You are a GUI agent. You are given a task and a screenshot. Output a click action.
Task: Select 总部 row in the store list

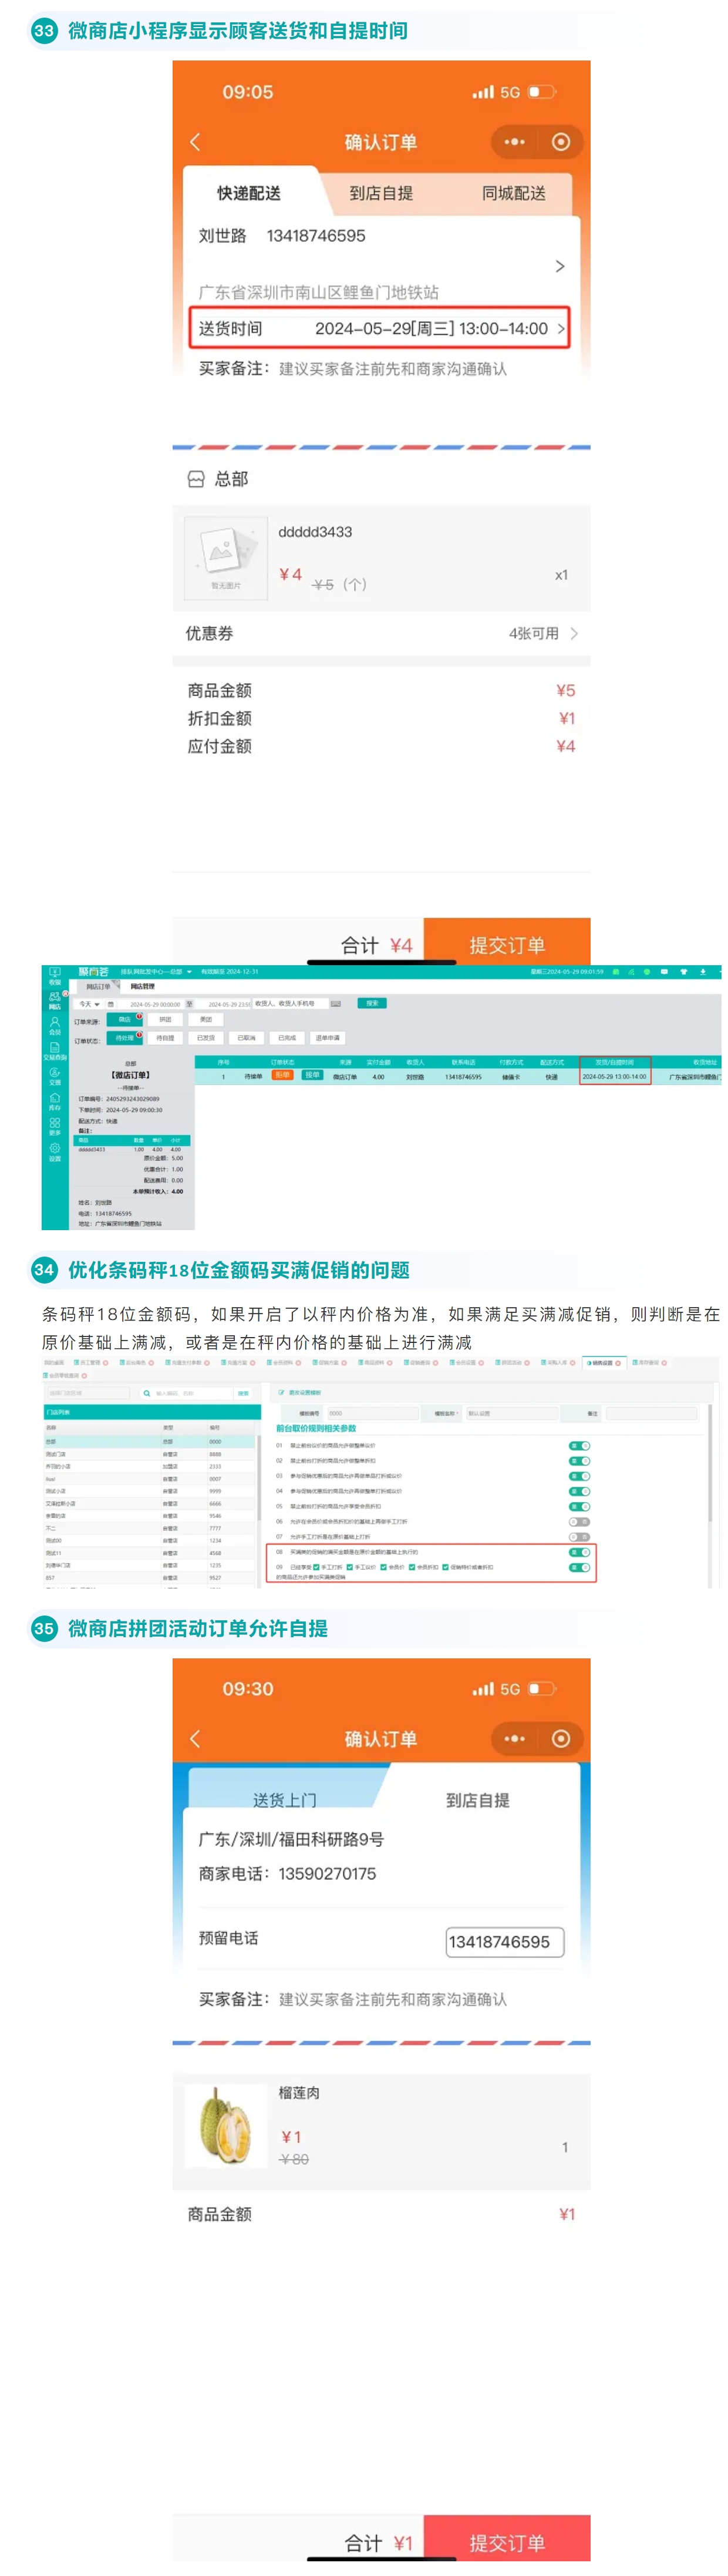[151, 1441]
